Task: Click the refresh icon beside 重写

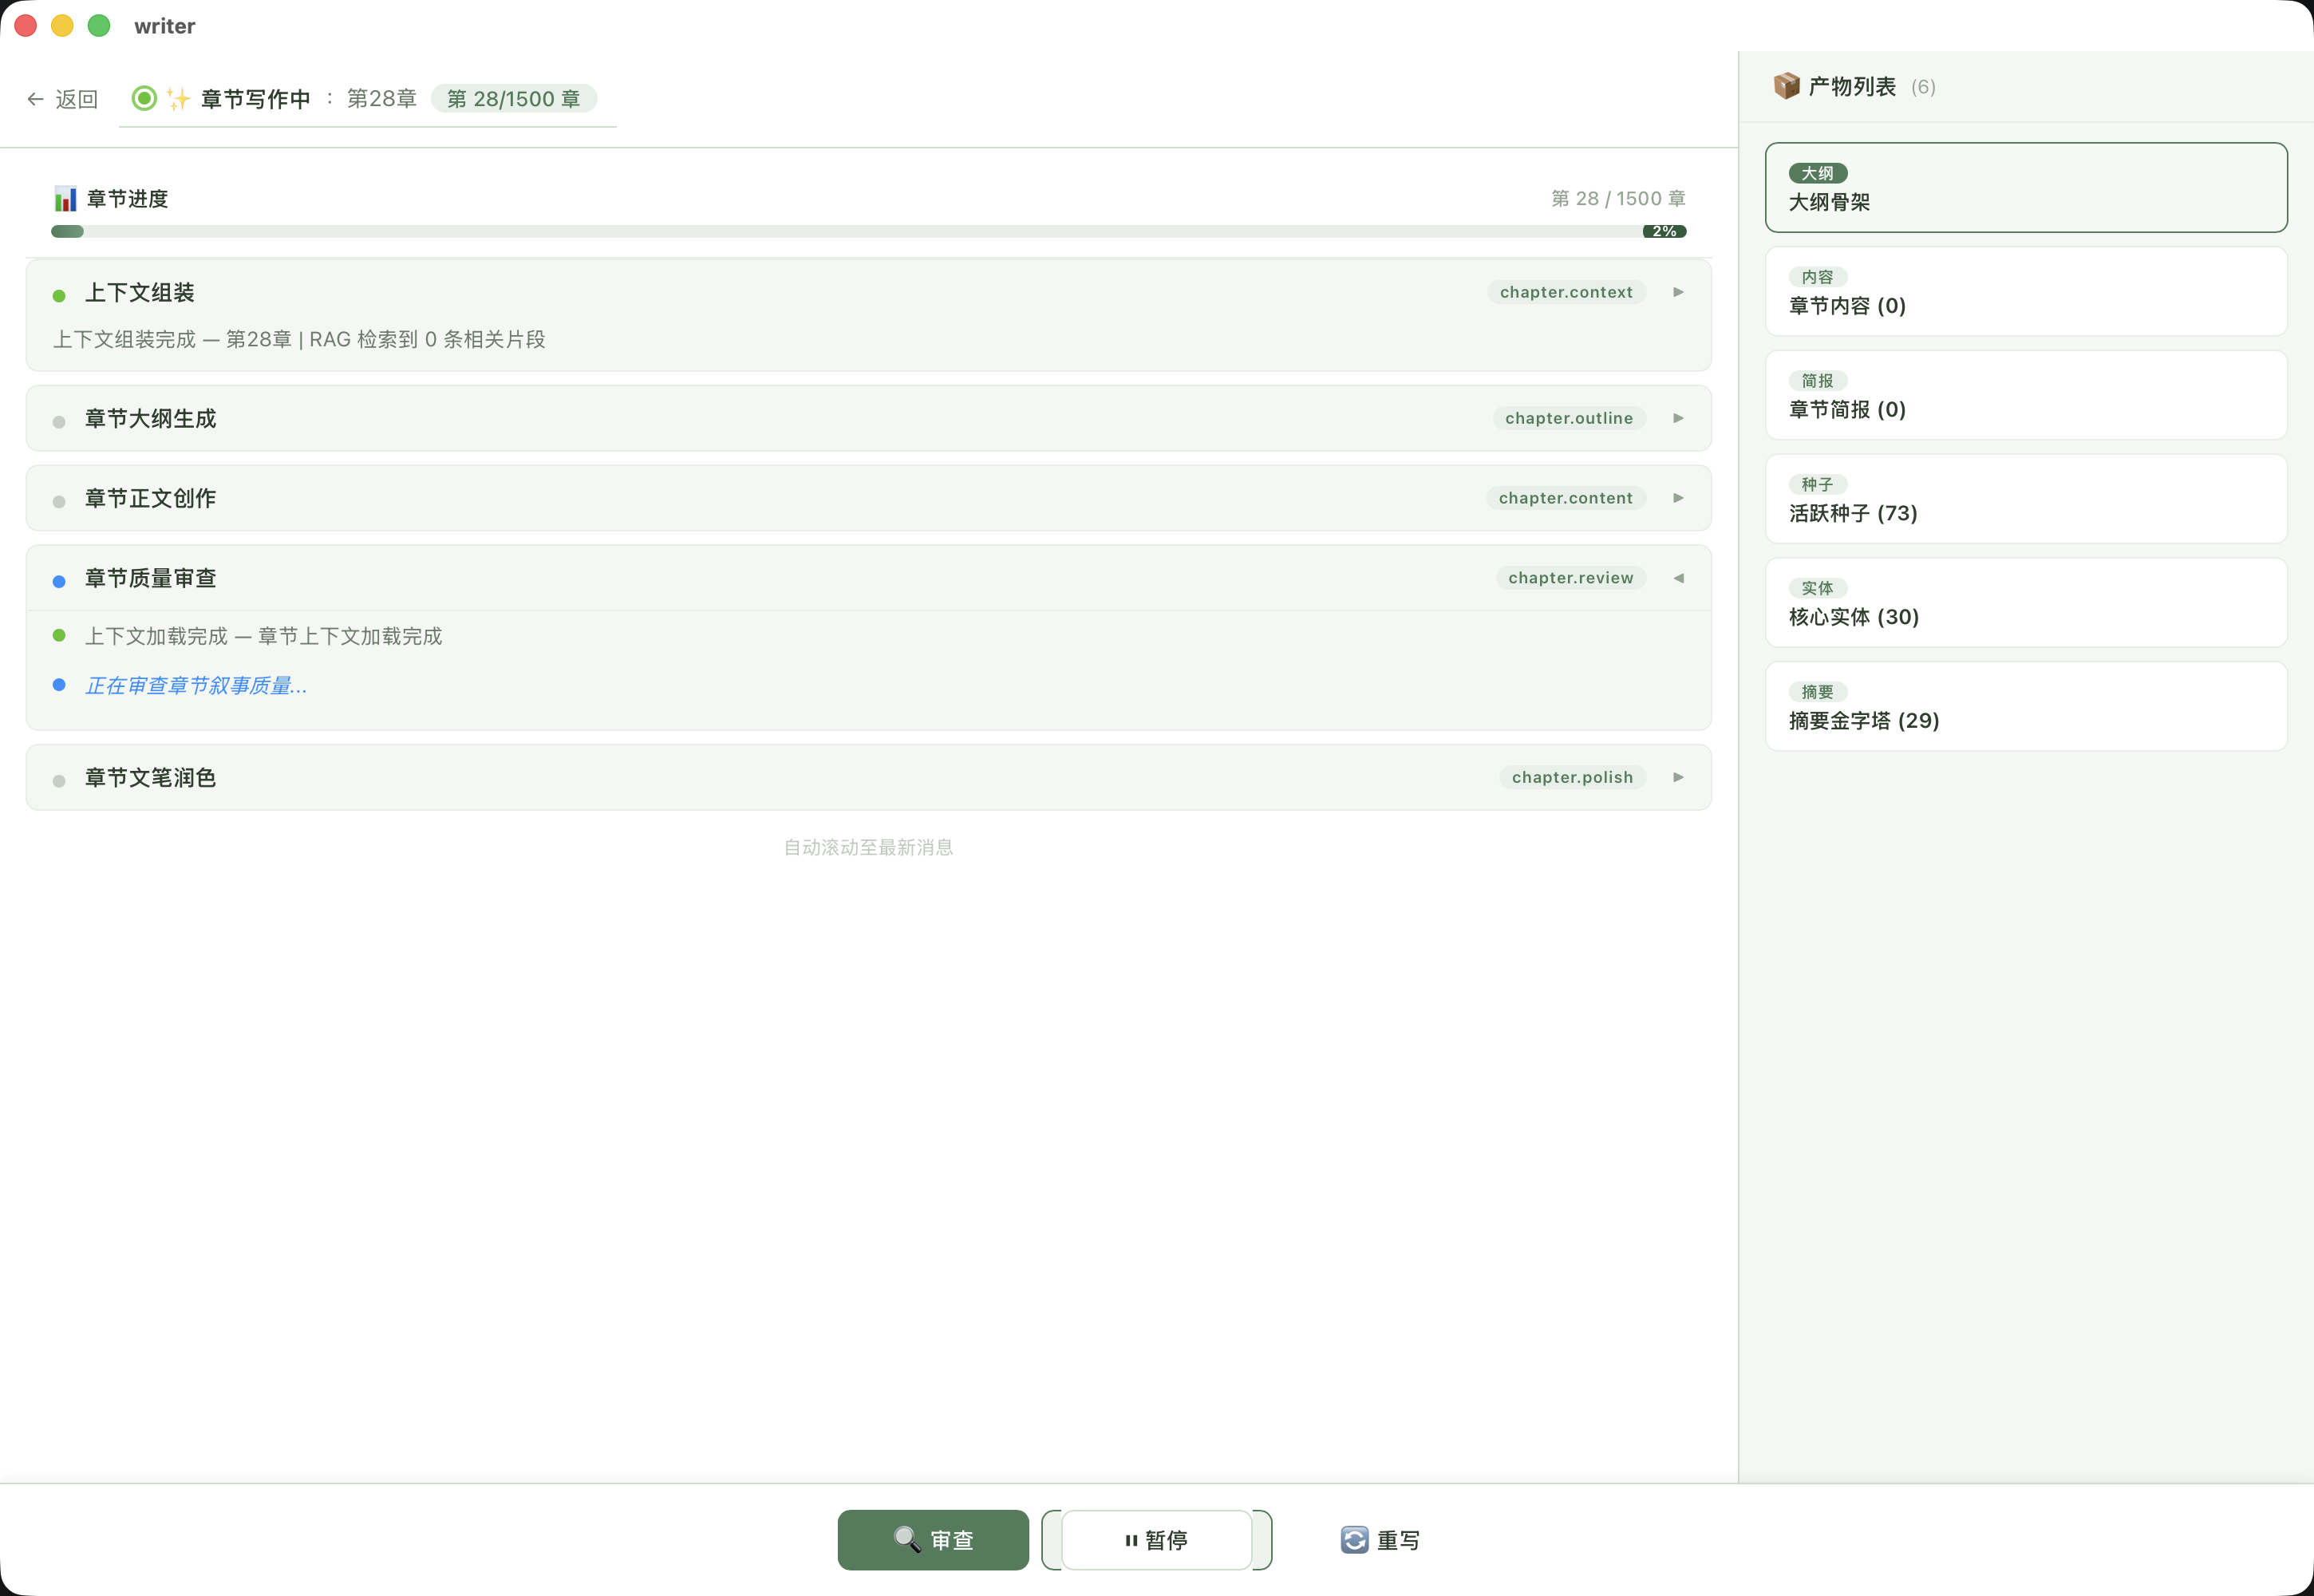Action: click(1354, 1540)
